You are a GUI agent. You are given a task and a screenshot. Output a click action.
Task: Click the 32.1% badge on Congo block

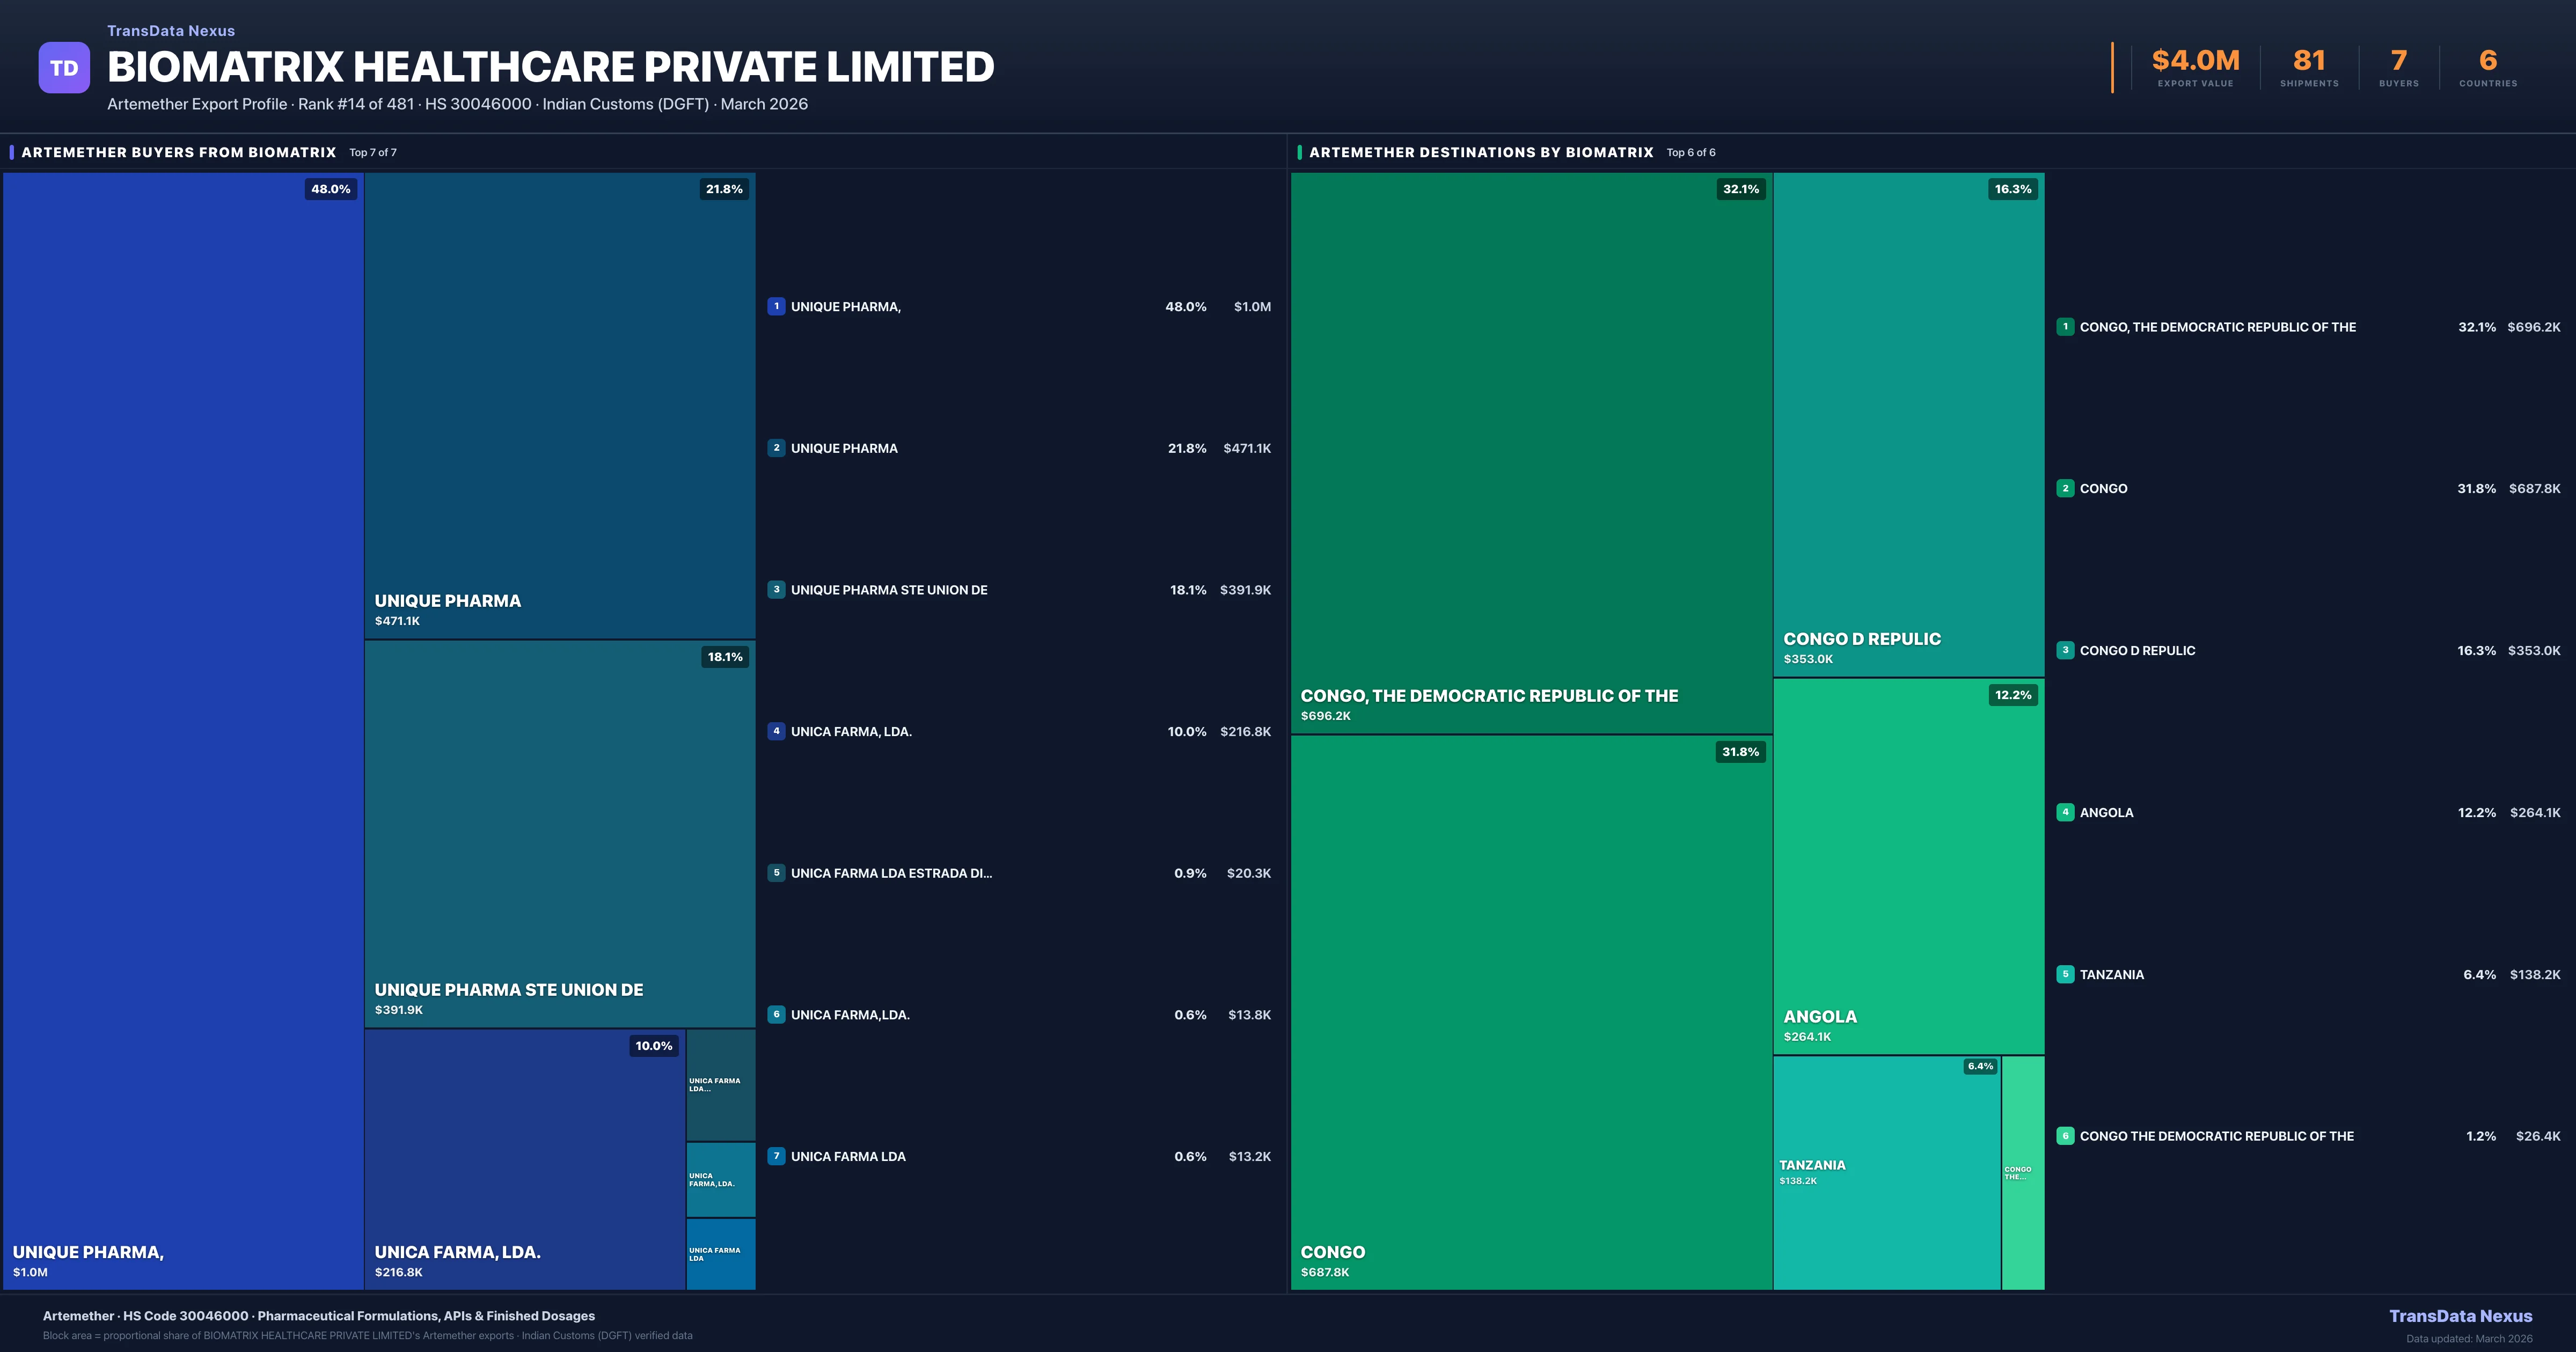(1740, 189)
